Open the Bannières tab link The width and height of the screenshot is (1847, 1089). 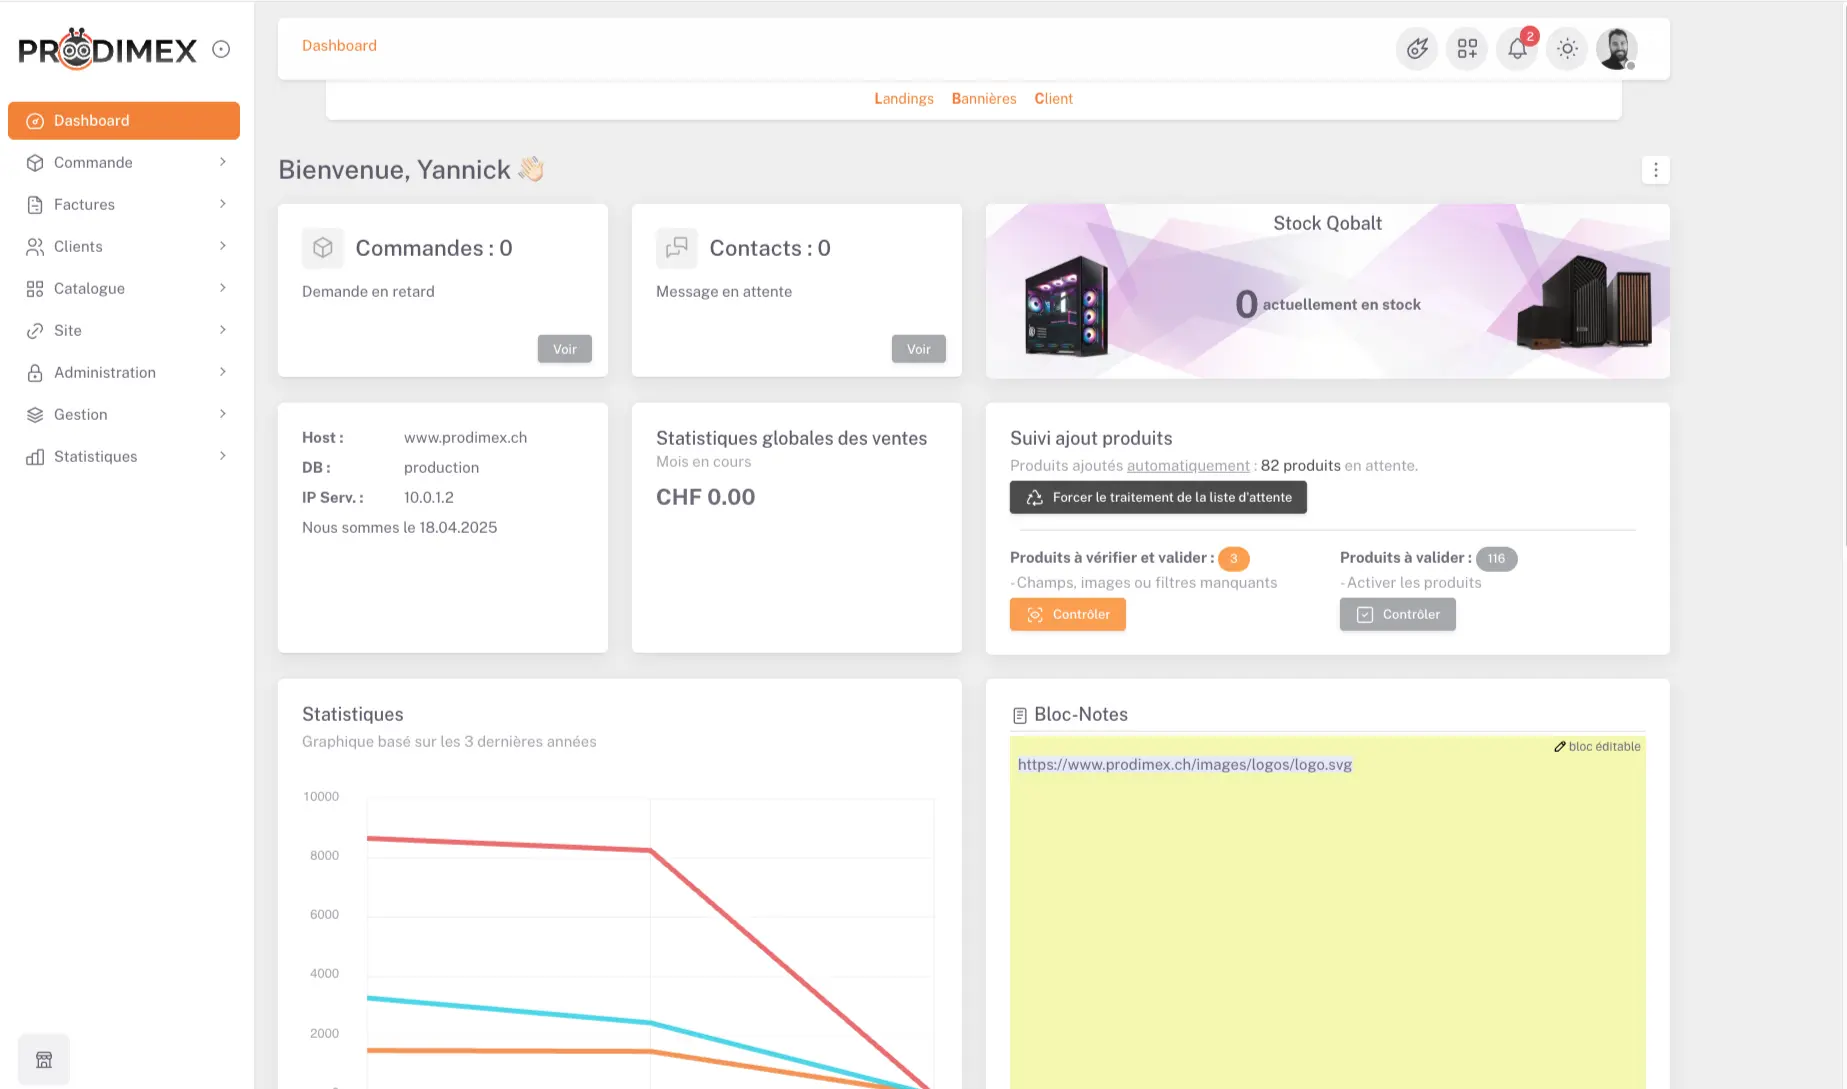click(x=983, y=99)
